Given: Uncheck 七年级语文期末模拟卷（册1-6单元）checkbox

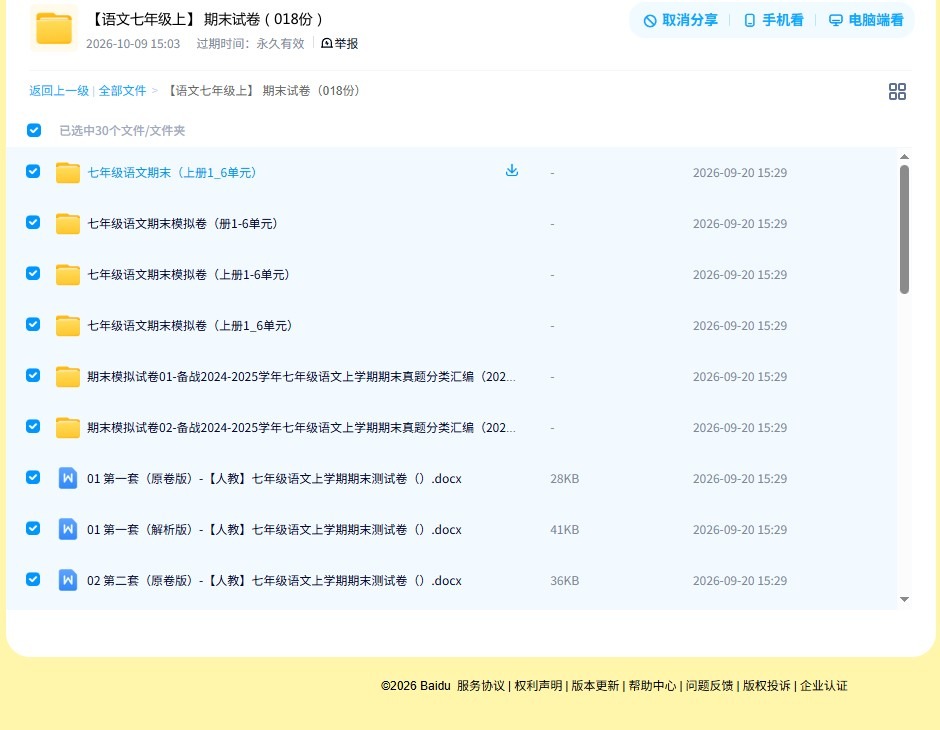Looking at the screenshot, I should click(x=33, y=222).
